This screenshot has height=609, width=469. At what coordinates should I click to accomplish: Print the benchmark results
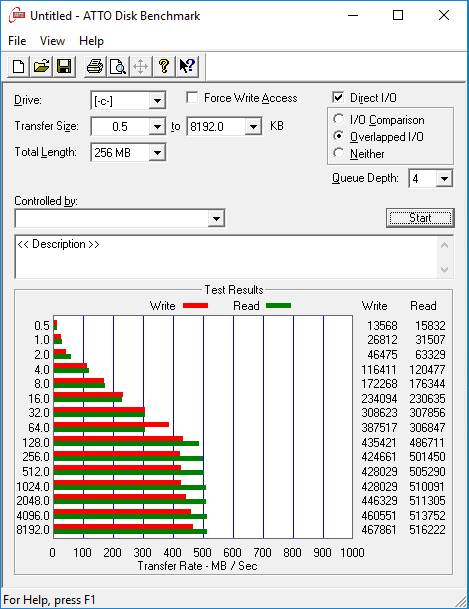[x=95, y=66]
